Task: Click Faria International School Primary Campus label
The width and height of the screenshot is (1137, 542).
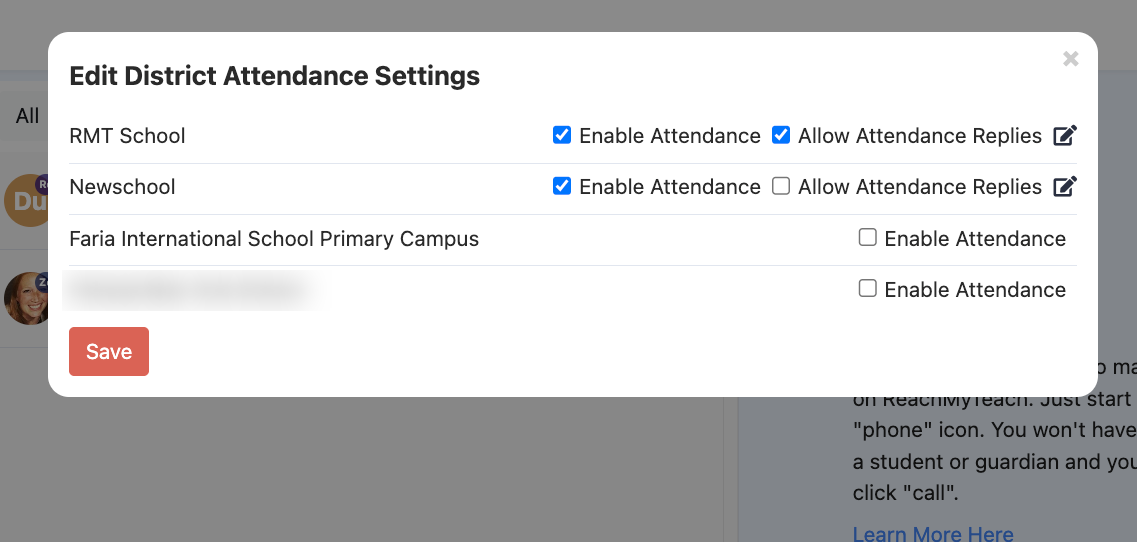Action: click(274, 239)
